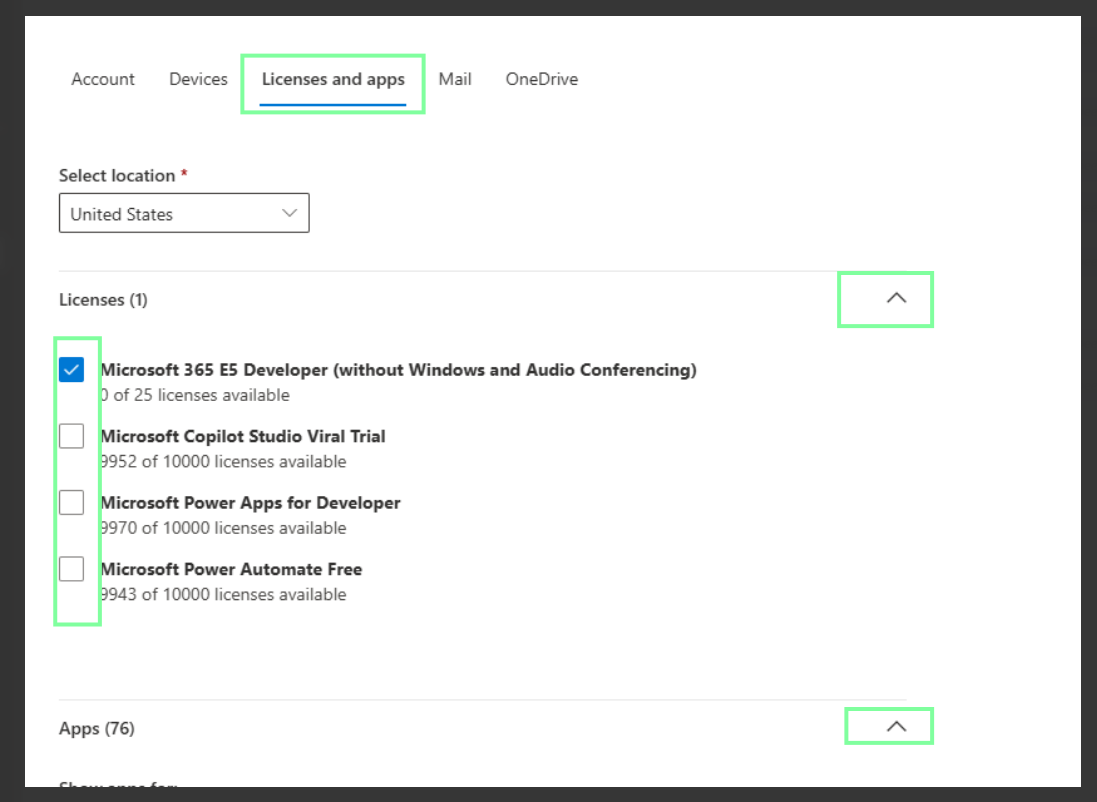The width and height of the screenshot is (1097, 802).
Task: Open the OneDrive tab
Action: 542,79
